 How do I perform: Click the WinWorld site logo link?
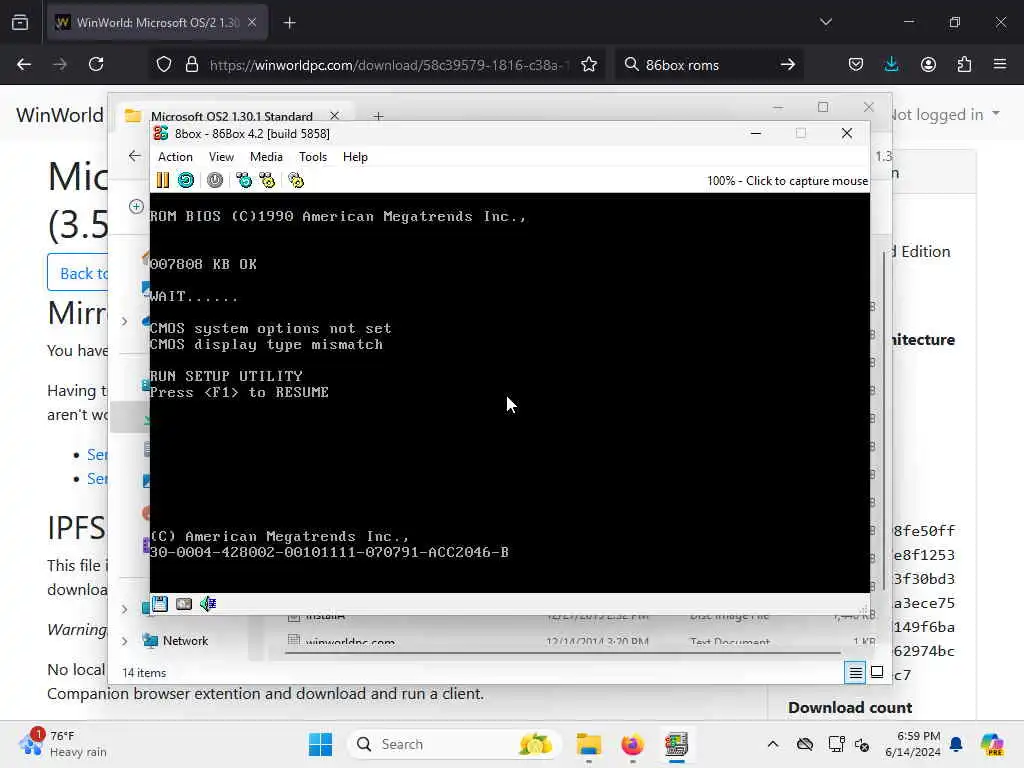(59, 115)
